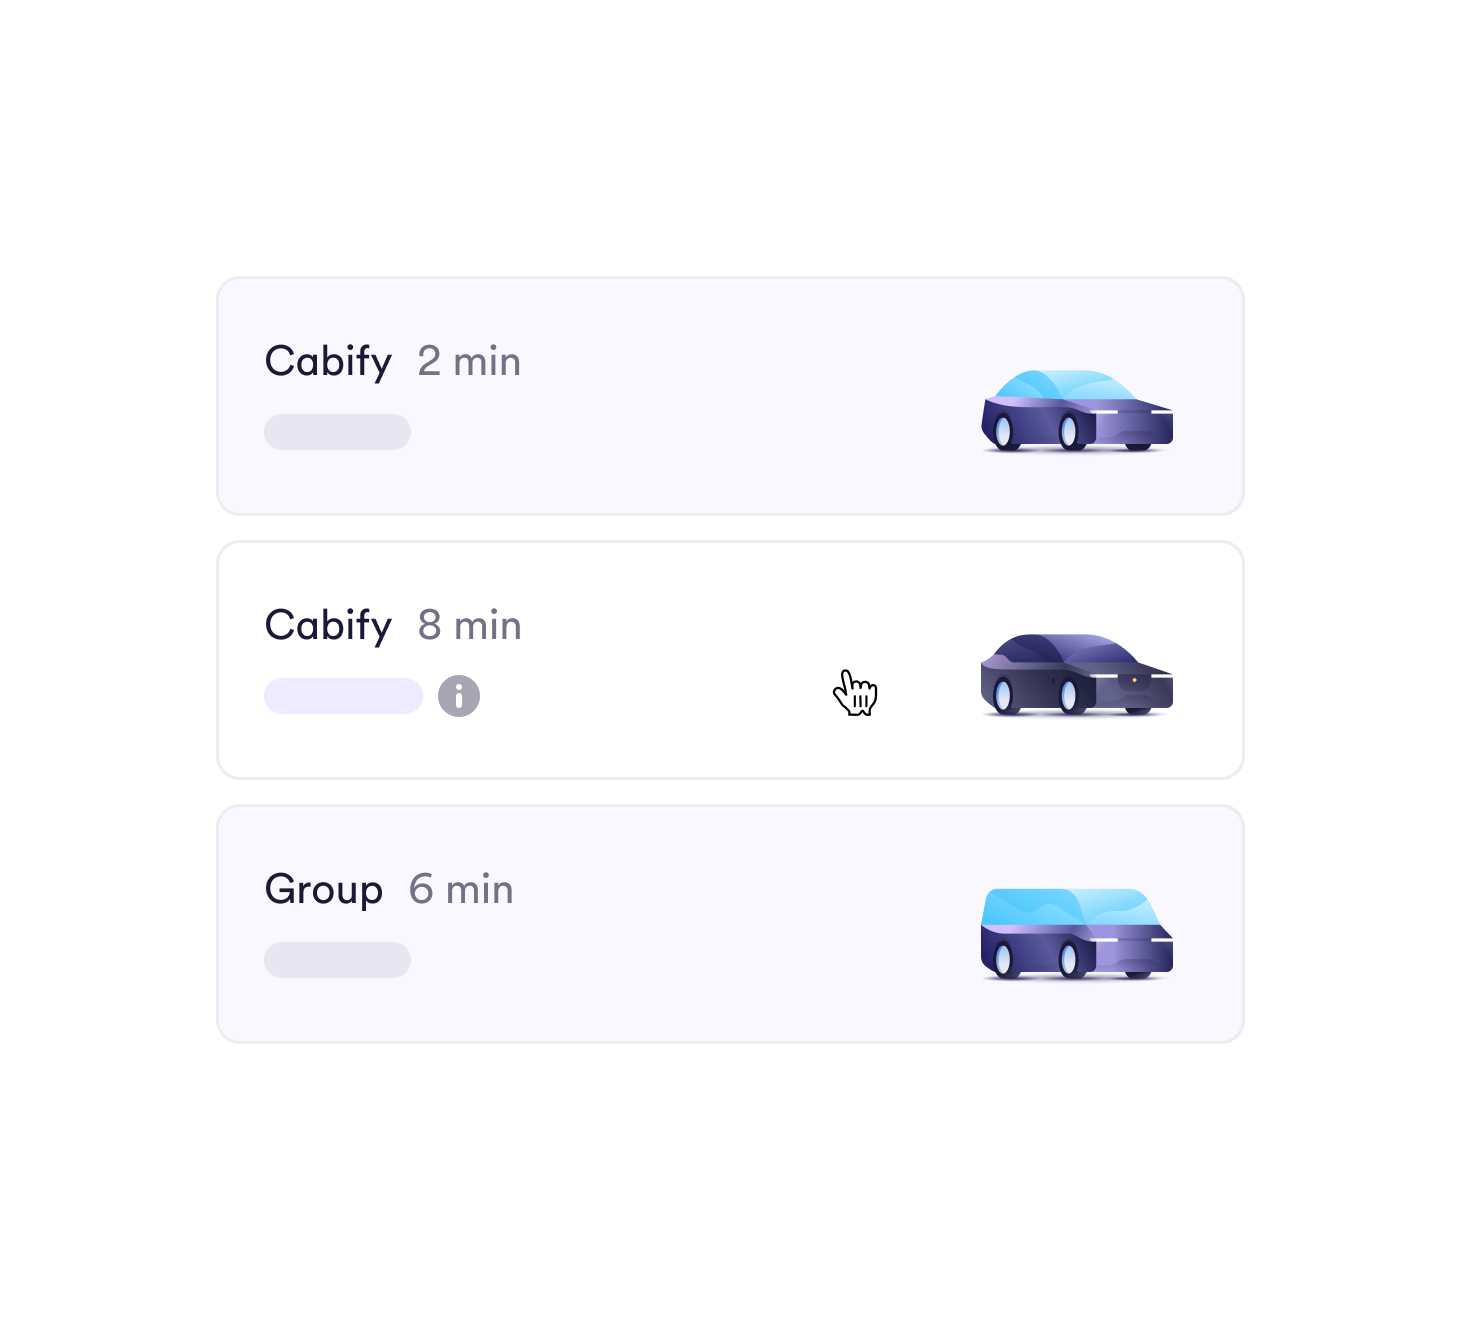
Task: Click the dark sedan icon on the 8 min card
Action: coord(1077,675)
